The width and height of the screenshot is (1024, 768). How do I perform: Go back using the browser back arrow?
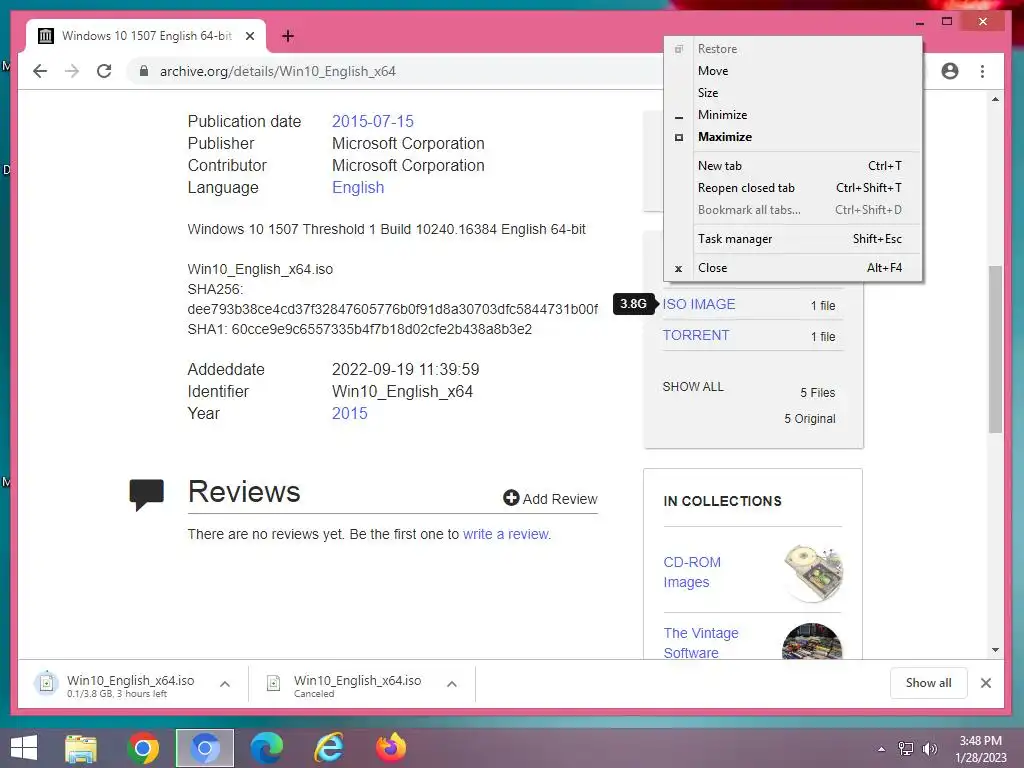tap(40, 71)
